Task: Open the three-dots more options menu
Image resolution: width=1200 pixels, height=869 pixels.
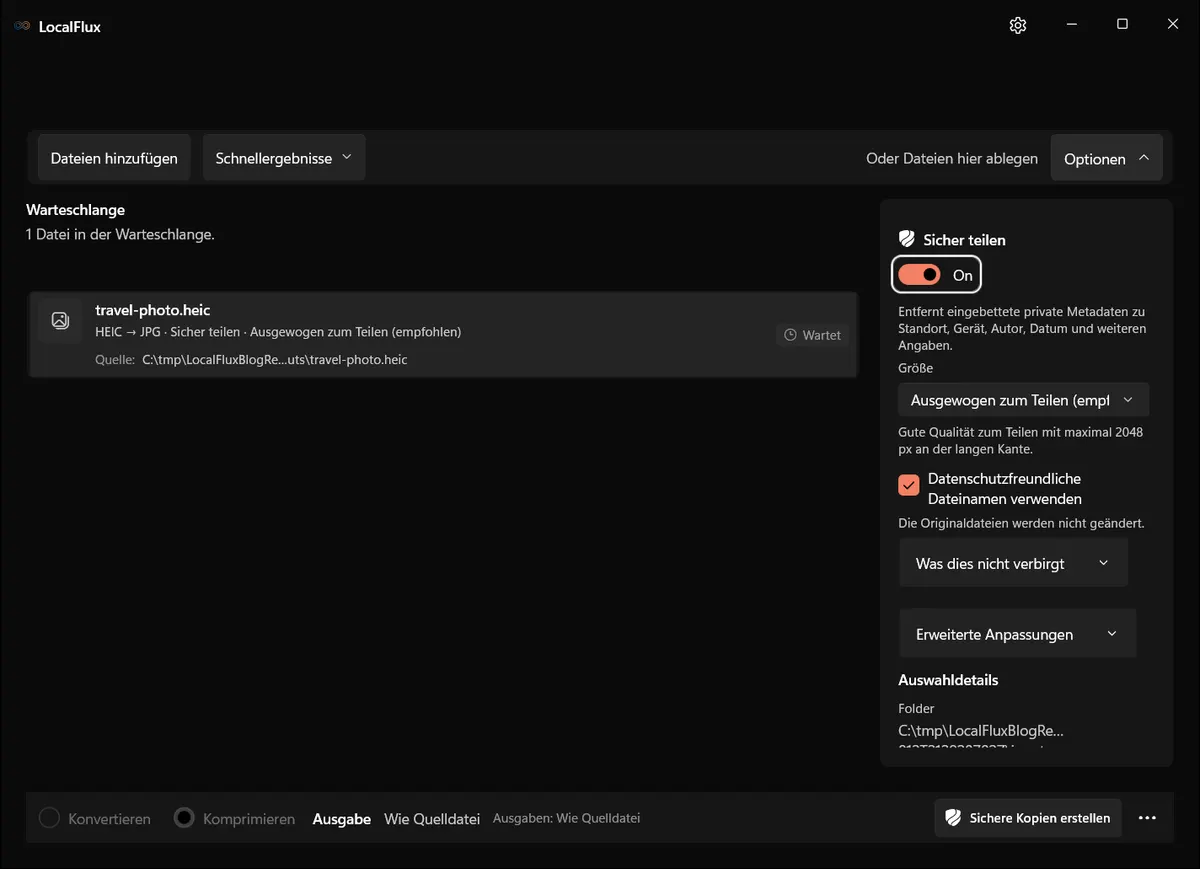Action: [x=1147, y=818]
